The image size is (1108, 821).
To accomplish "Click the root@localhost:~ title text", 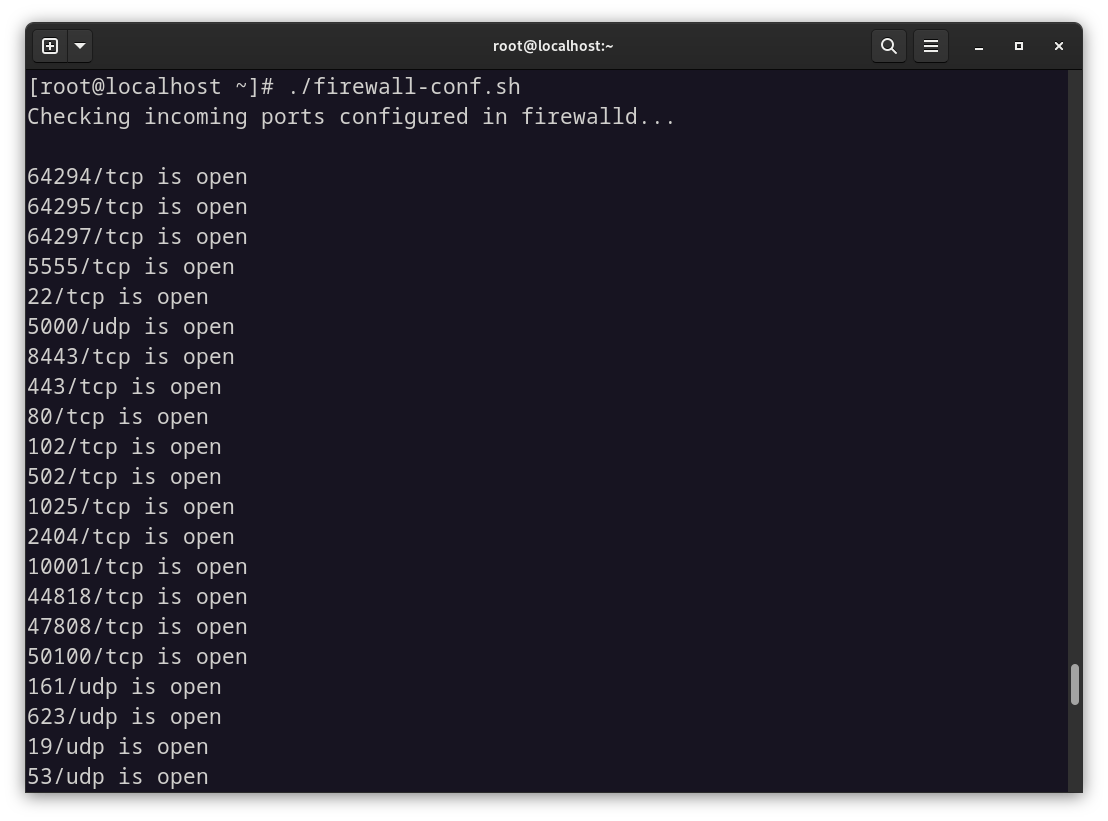I will 553,45.
